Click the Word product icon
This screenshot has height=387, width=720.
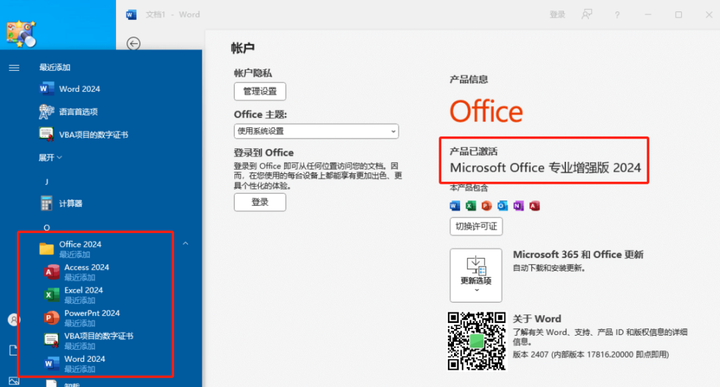455,206
